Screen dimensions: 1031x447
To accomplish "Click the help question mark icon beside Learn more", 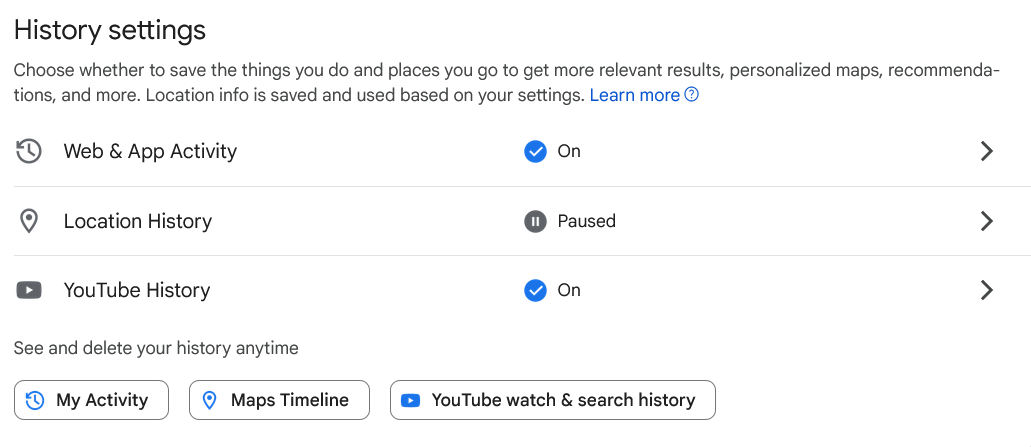I will point(691,96).
